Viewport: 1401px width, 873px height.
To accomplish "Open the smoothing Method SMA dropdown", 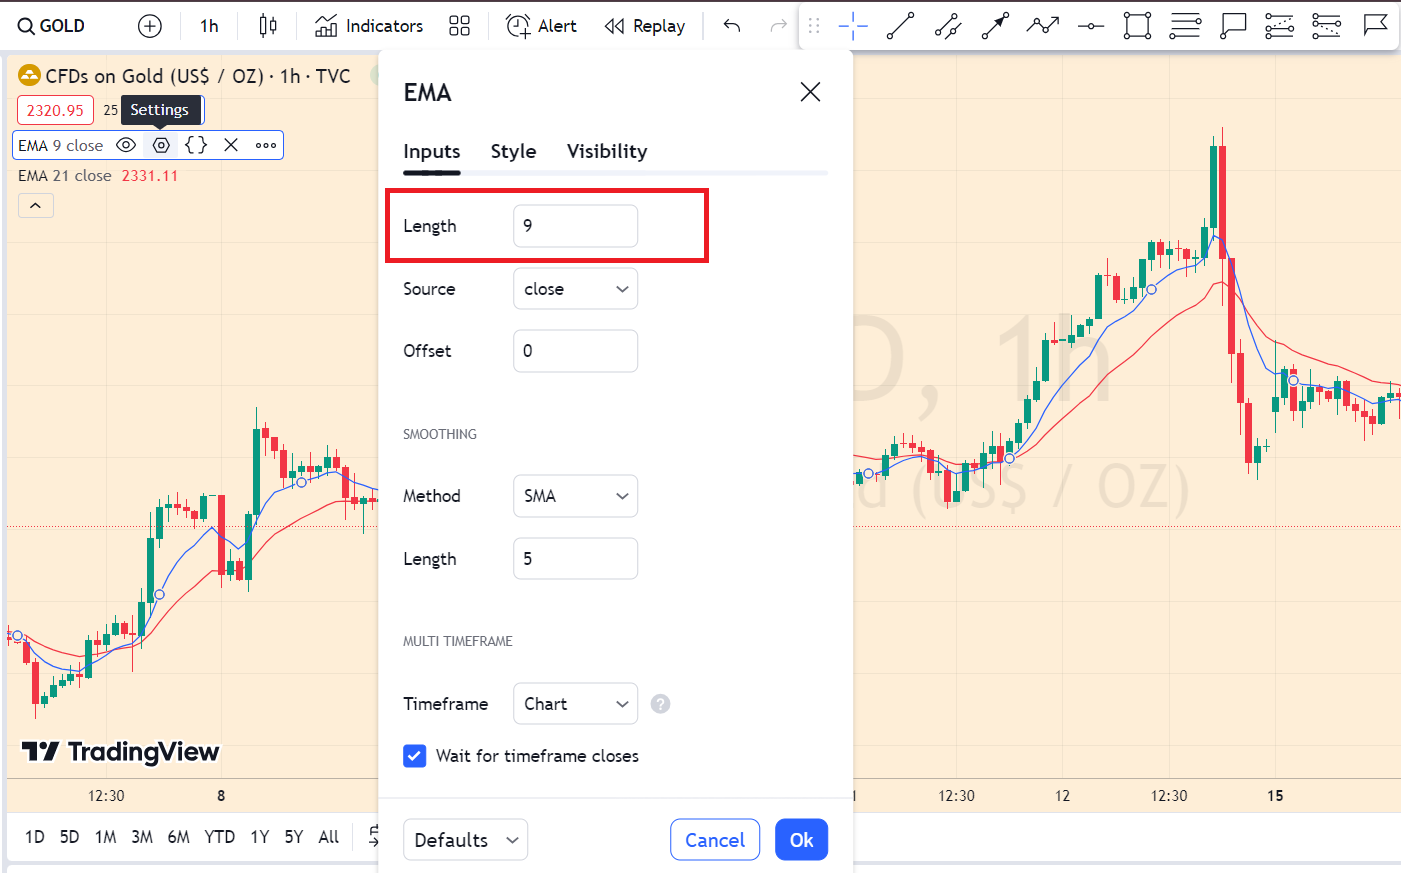I will coord(575,496).
